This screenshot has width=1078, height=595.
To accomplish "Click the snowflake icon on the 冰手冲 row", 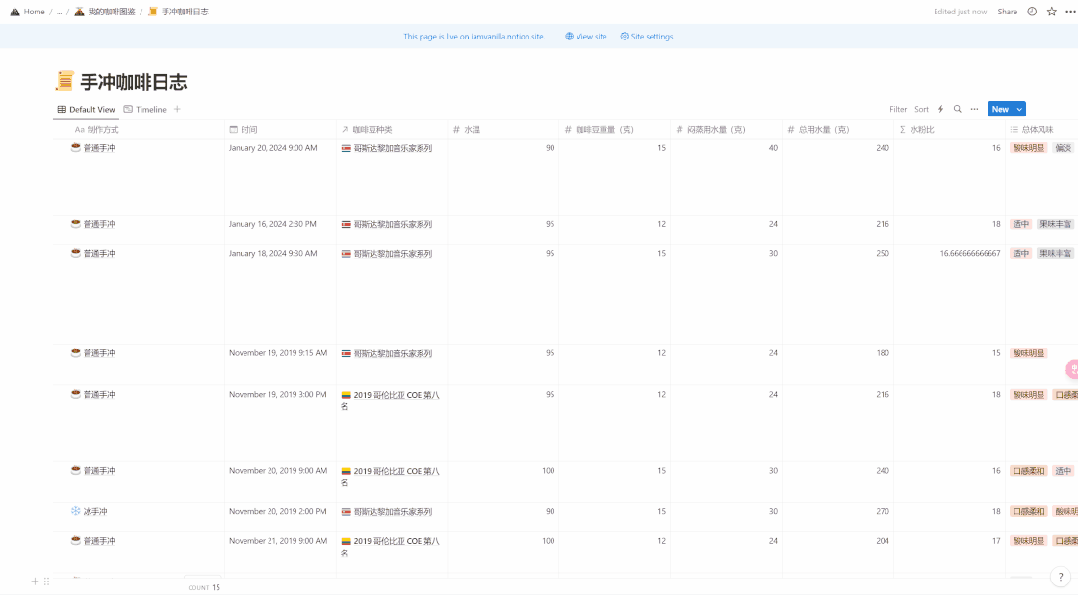I will [76, 511].
